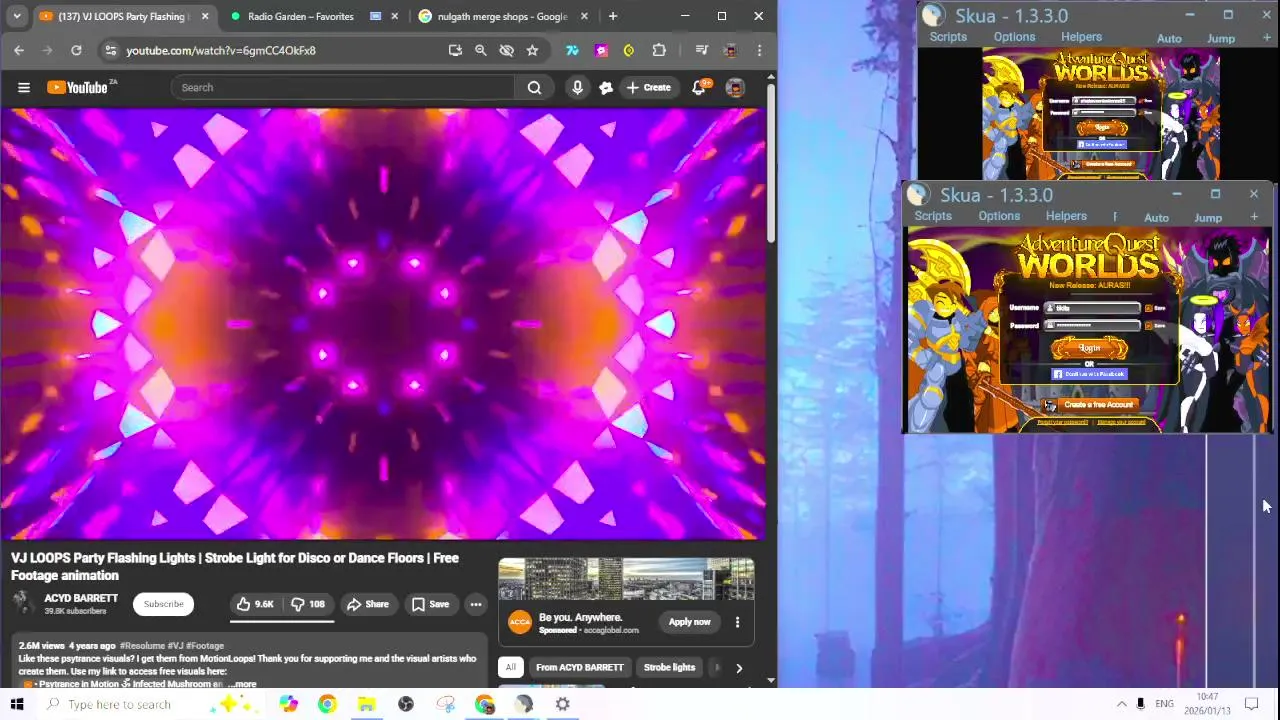Open Scripts menu in back Skua window
Viewport: 1280px width, 720px height.
[x=948, y=37]
